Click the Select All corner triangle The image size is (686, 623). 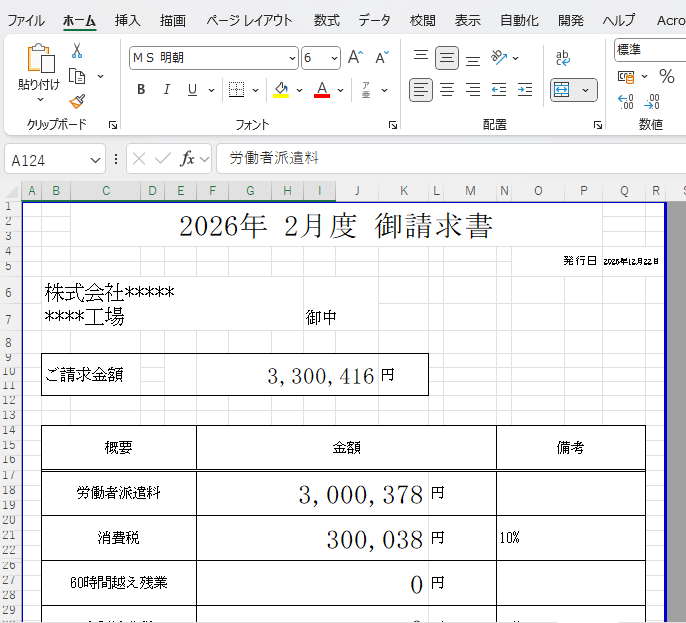tap(10, 191)
